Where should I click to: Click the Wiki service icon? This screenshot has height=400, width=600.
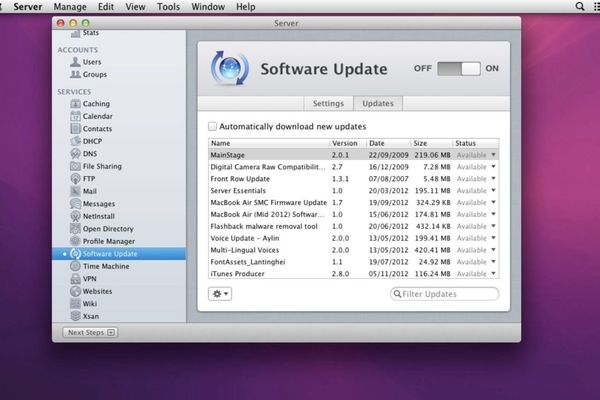75,304
